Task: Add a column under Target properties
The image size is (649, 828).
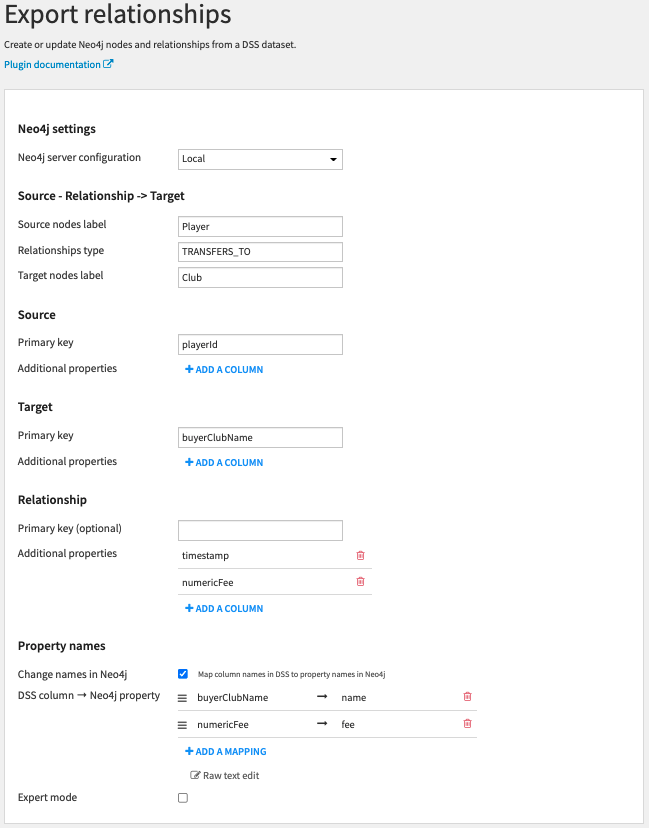Action: tap(224, 463)
